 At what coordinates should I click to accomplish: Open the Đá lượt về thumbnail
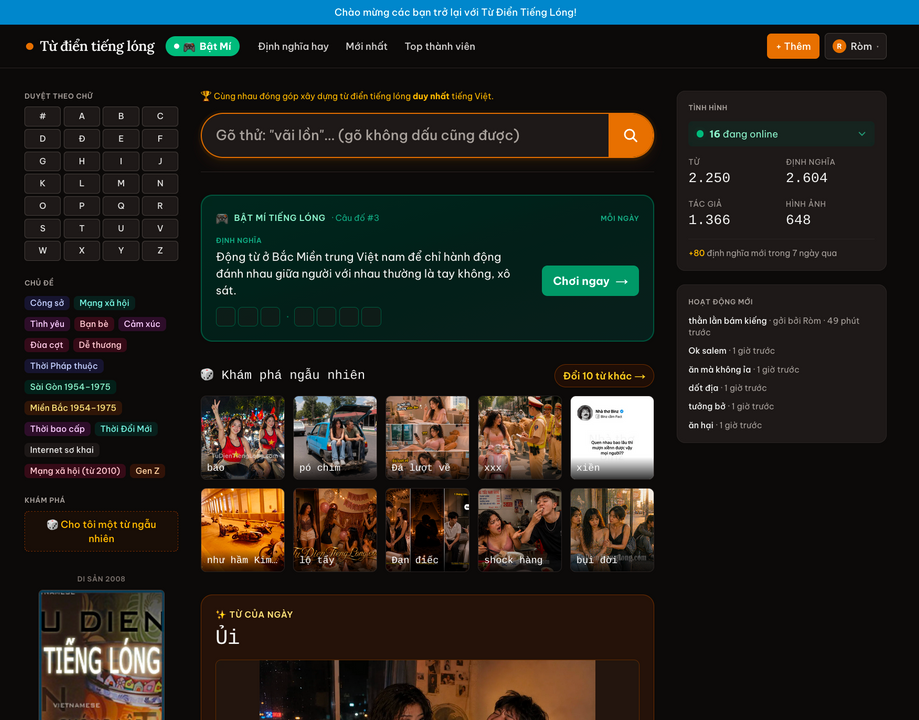point(427,437)
